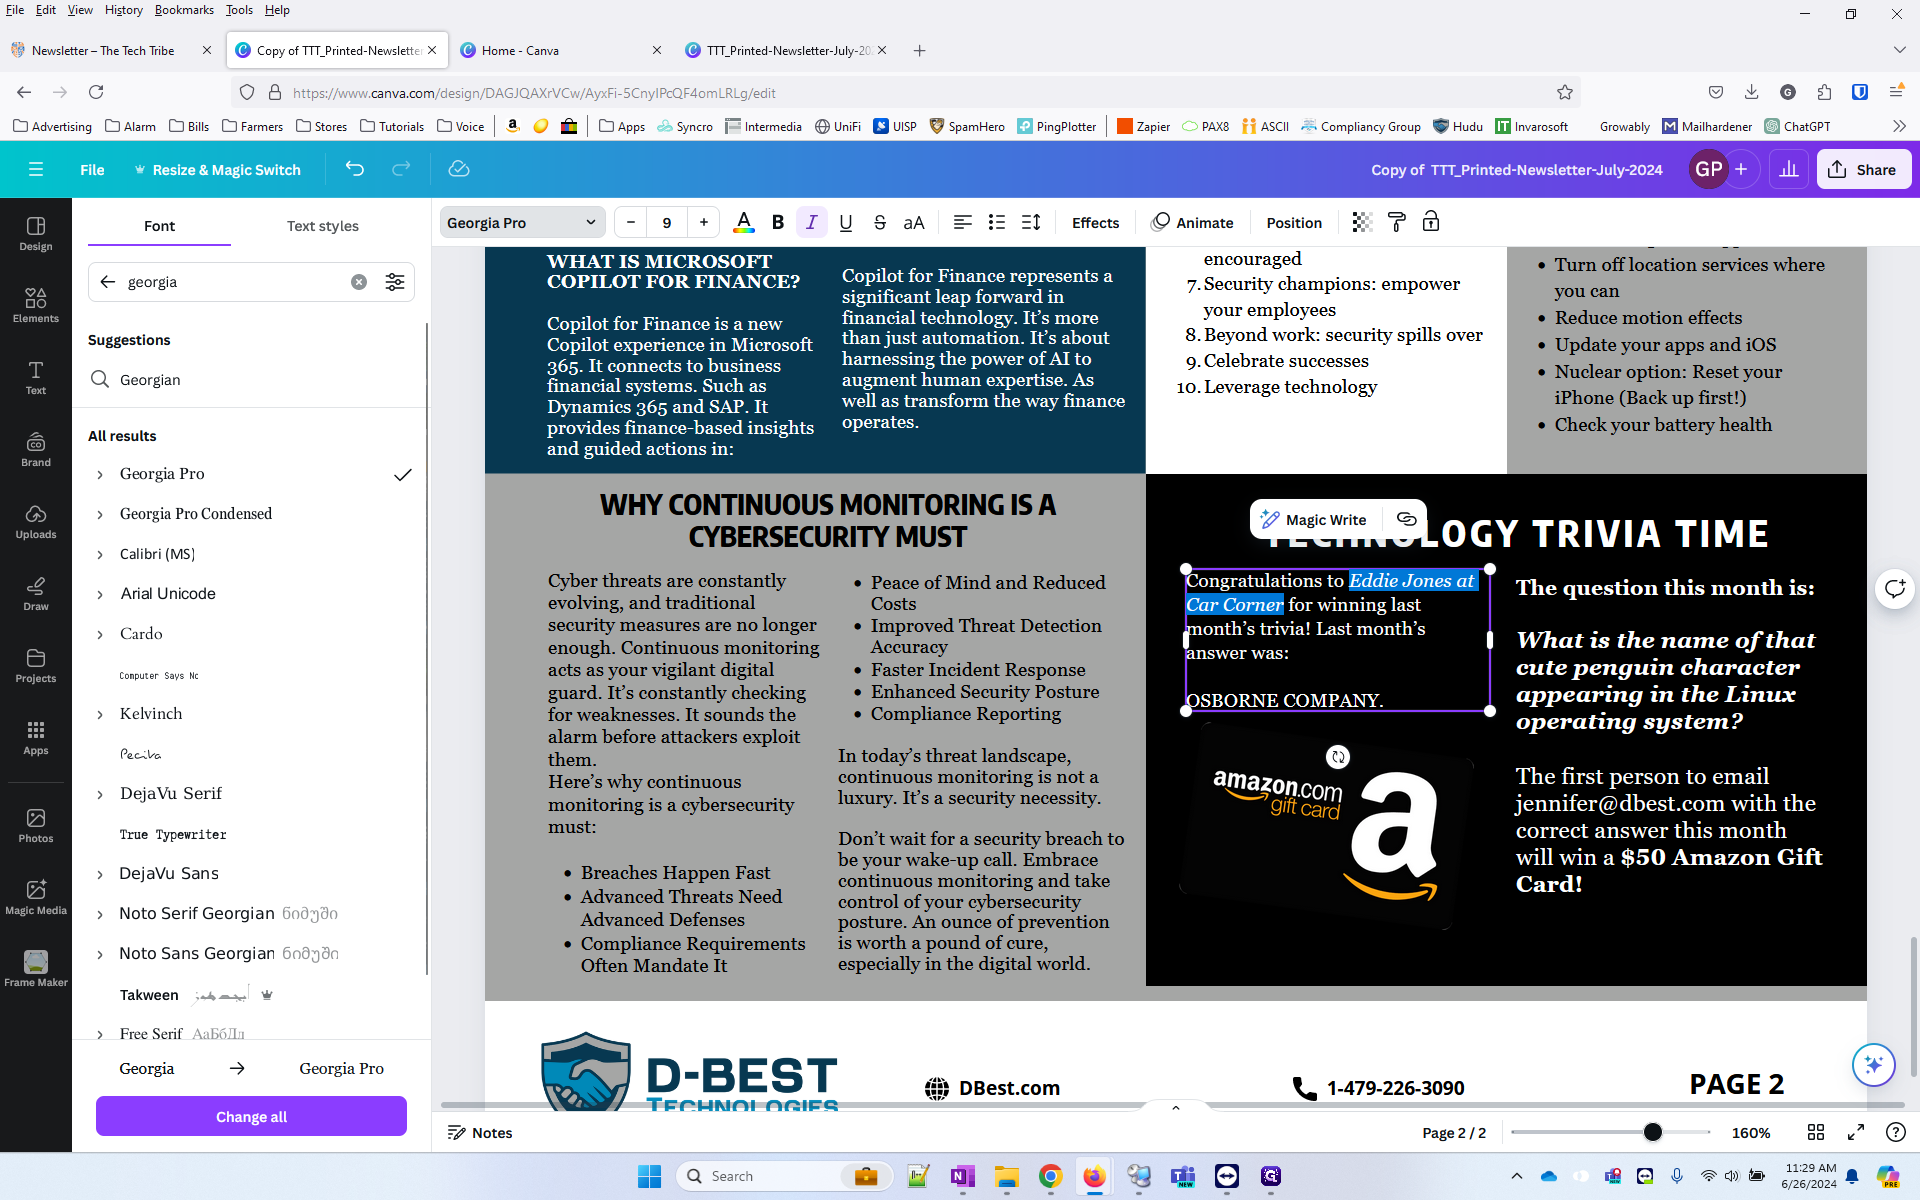The height and width of the screenshot is (1200, 1920).
Task: Click the font size field
Action: [667, 222]
